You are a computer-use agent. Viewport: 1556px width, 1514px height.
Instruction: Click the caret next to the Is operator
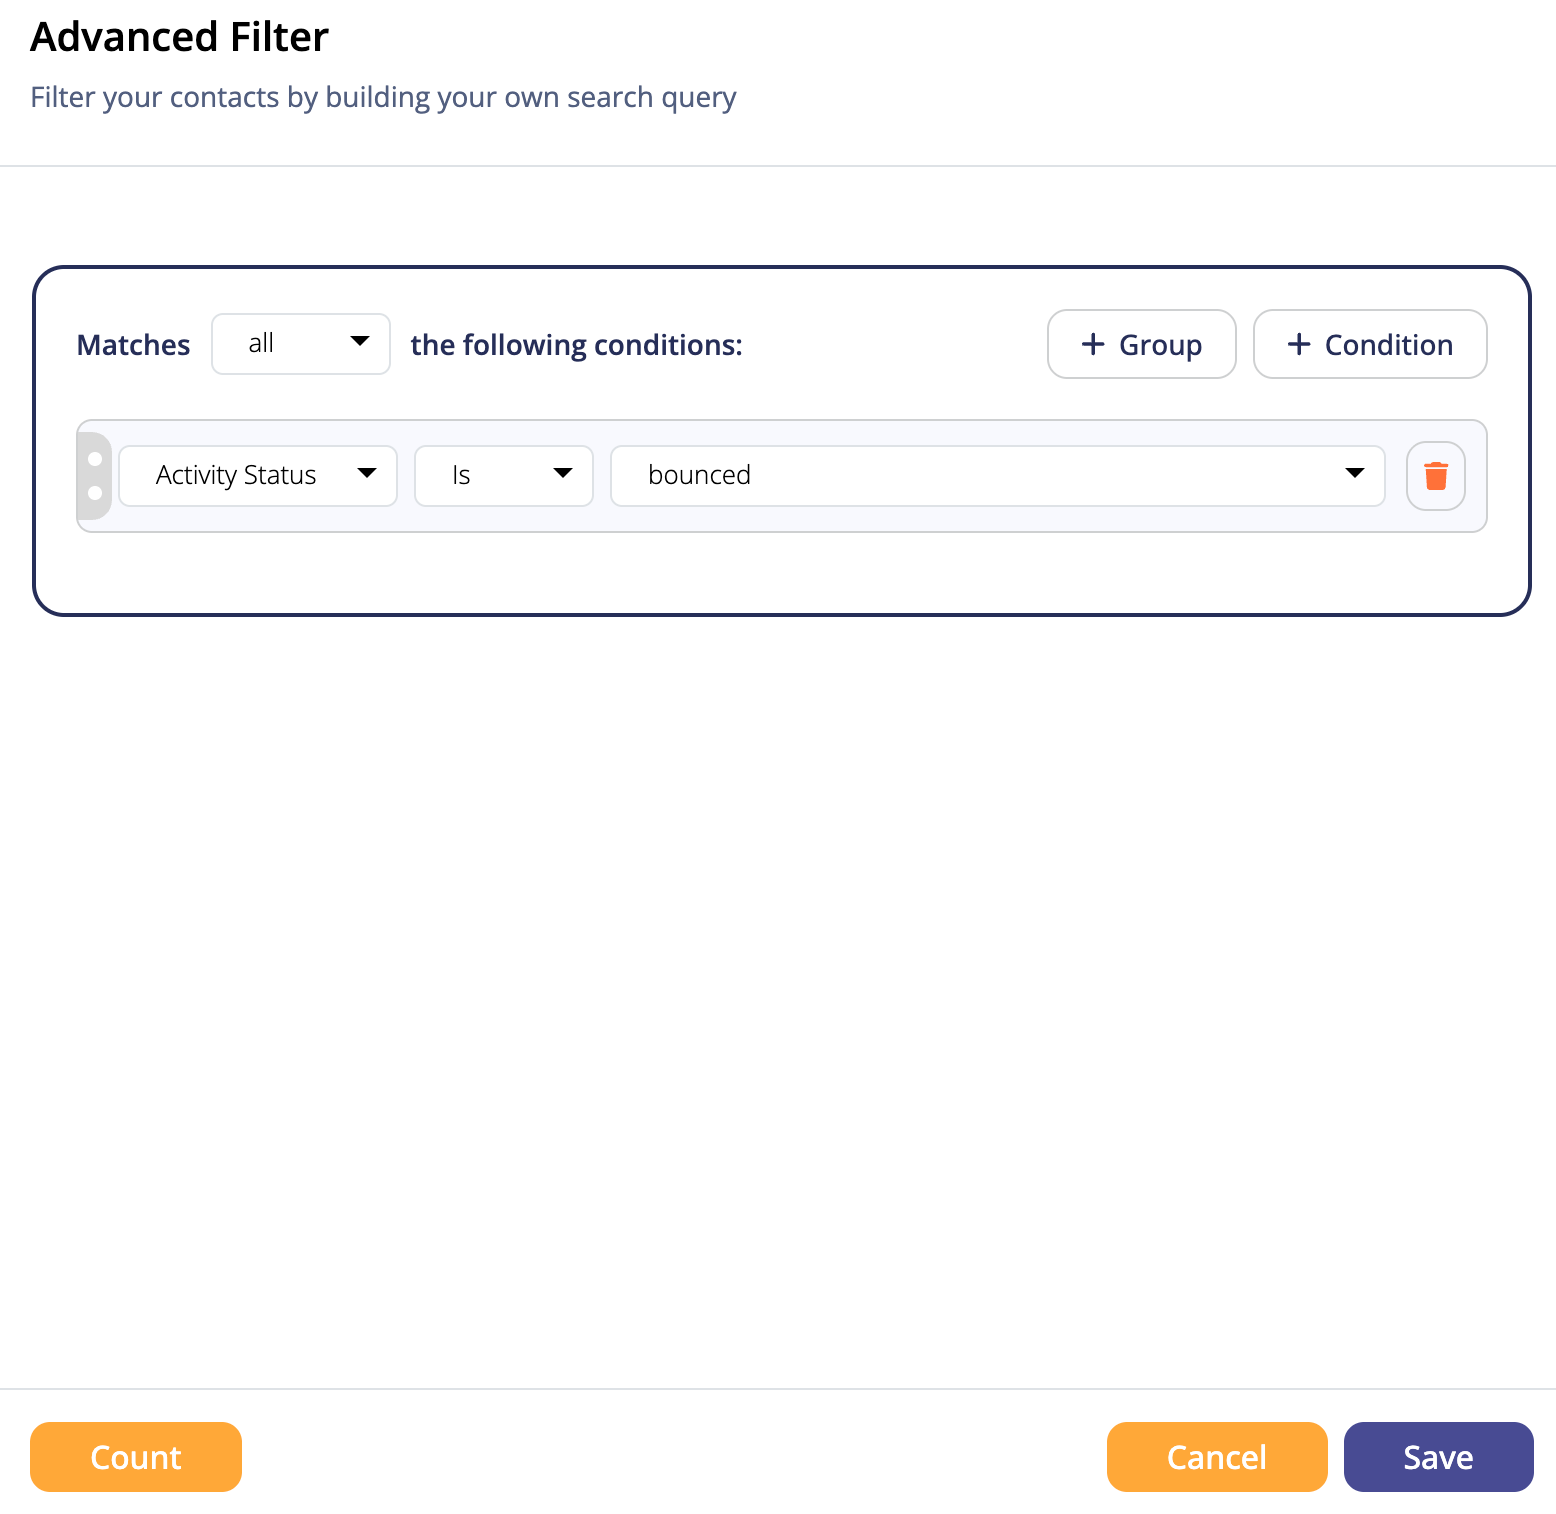tap(563, 474)
